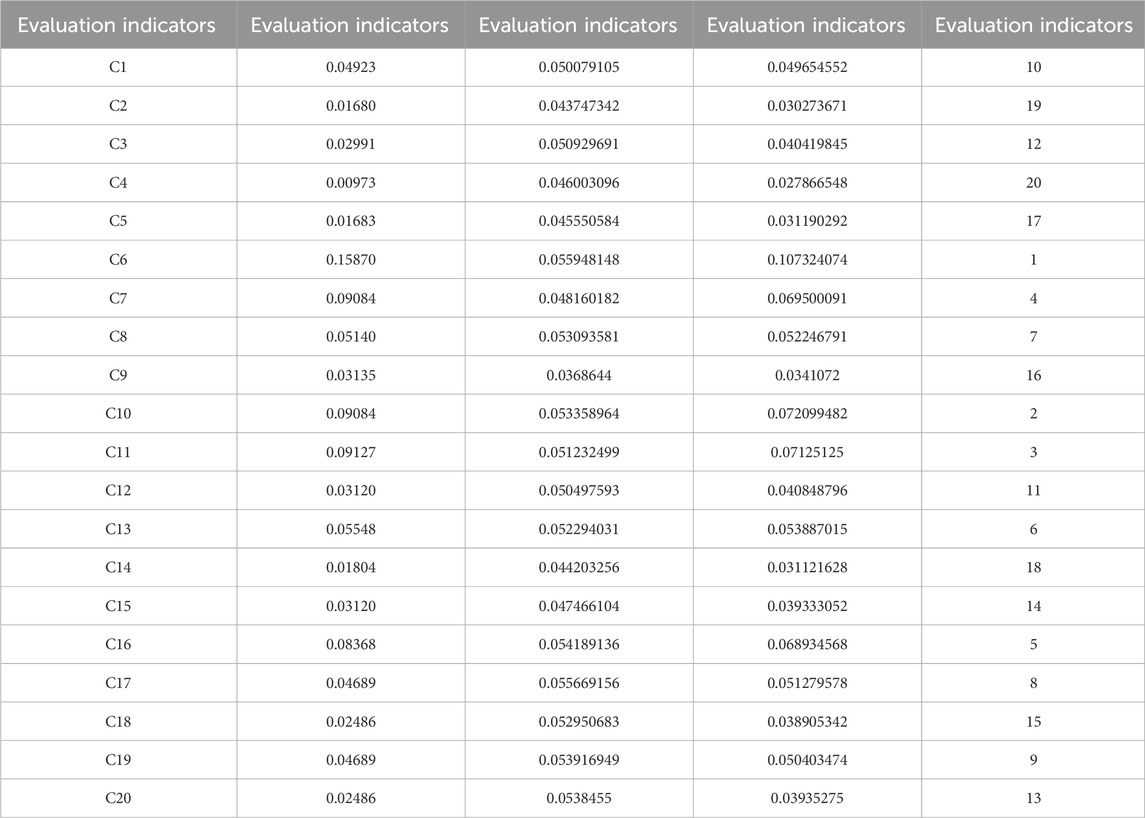Viewport: 1145px width, 818px height.
Task: Click the cell showing 0.15870
Action: (x=350, y=260)
